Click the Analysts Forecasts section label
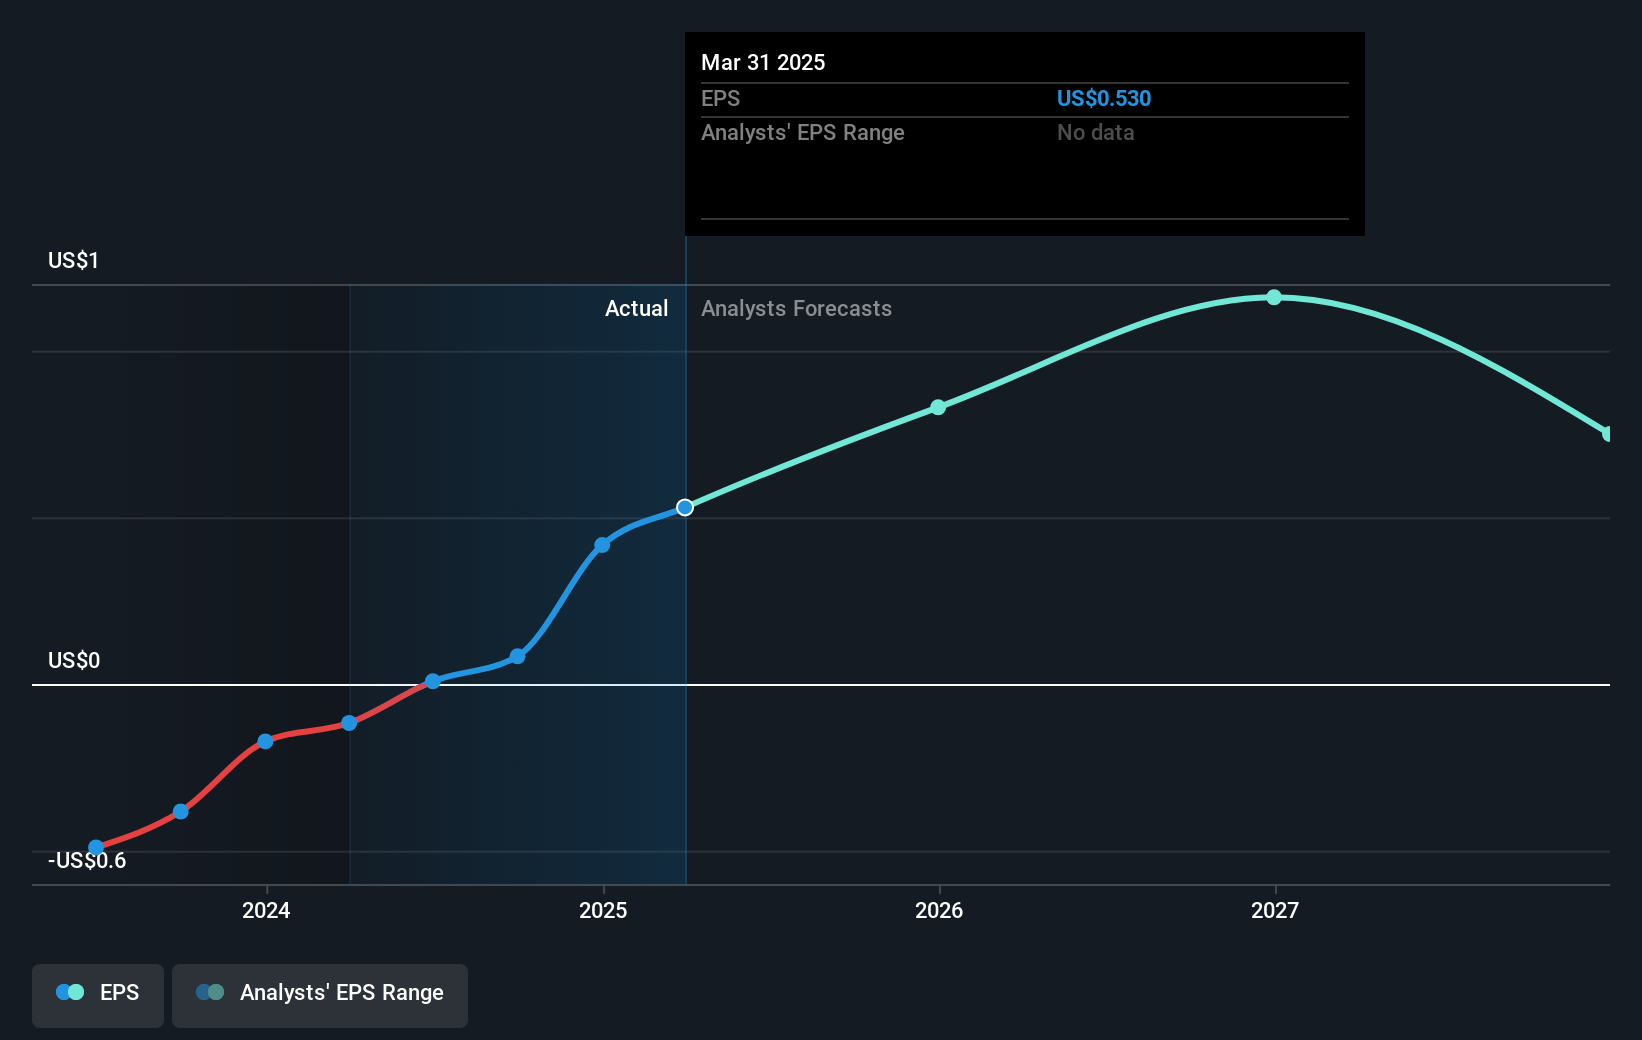The image size is (1642, 1040). pyautogui.click(x=796, y=309)
